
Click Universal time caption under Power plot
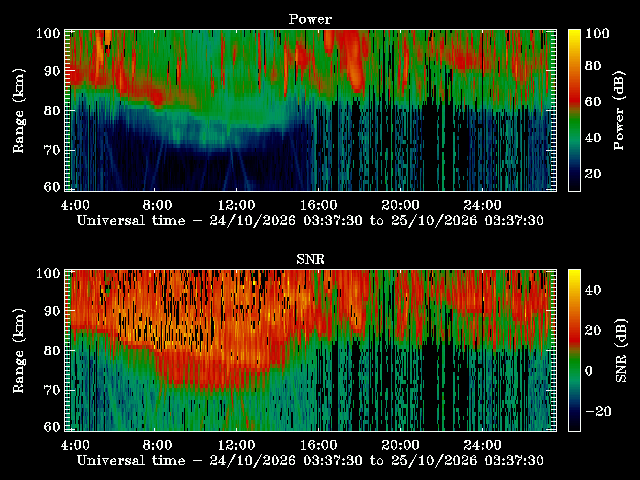click(x=310, y=221)
